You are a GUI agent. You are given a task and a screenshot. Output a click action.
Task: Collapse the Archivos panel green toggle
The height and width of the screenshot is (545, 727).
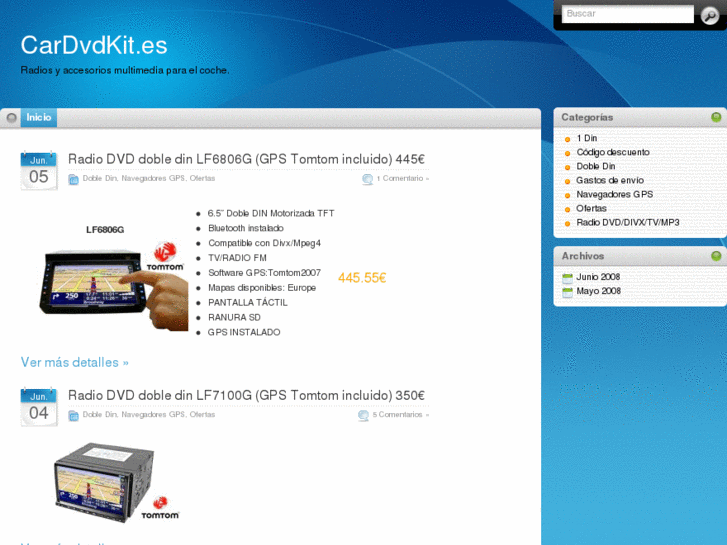[x=716, y=256]
